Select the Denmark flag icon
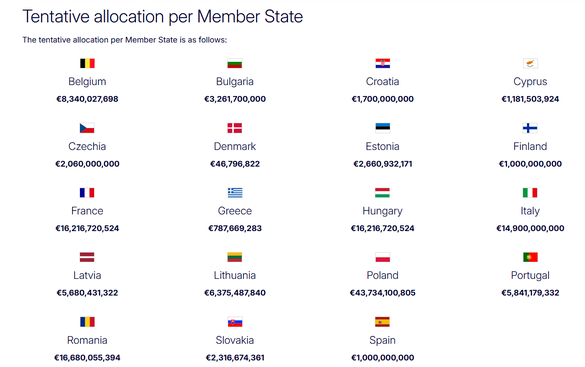 coord(235,128)
